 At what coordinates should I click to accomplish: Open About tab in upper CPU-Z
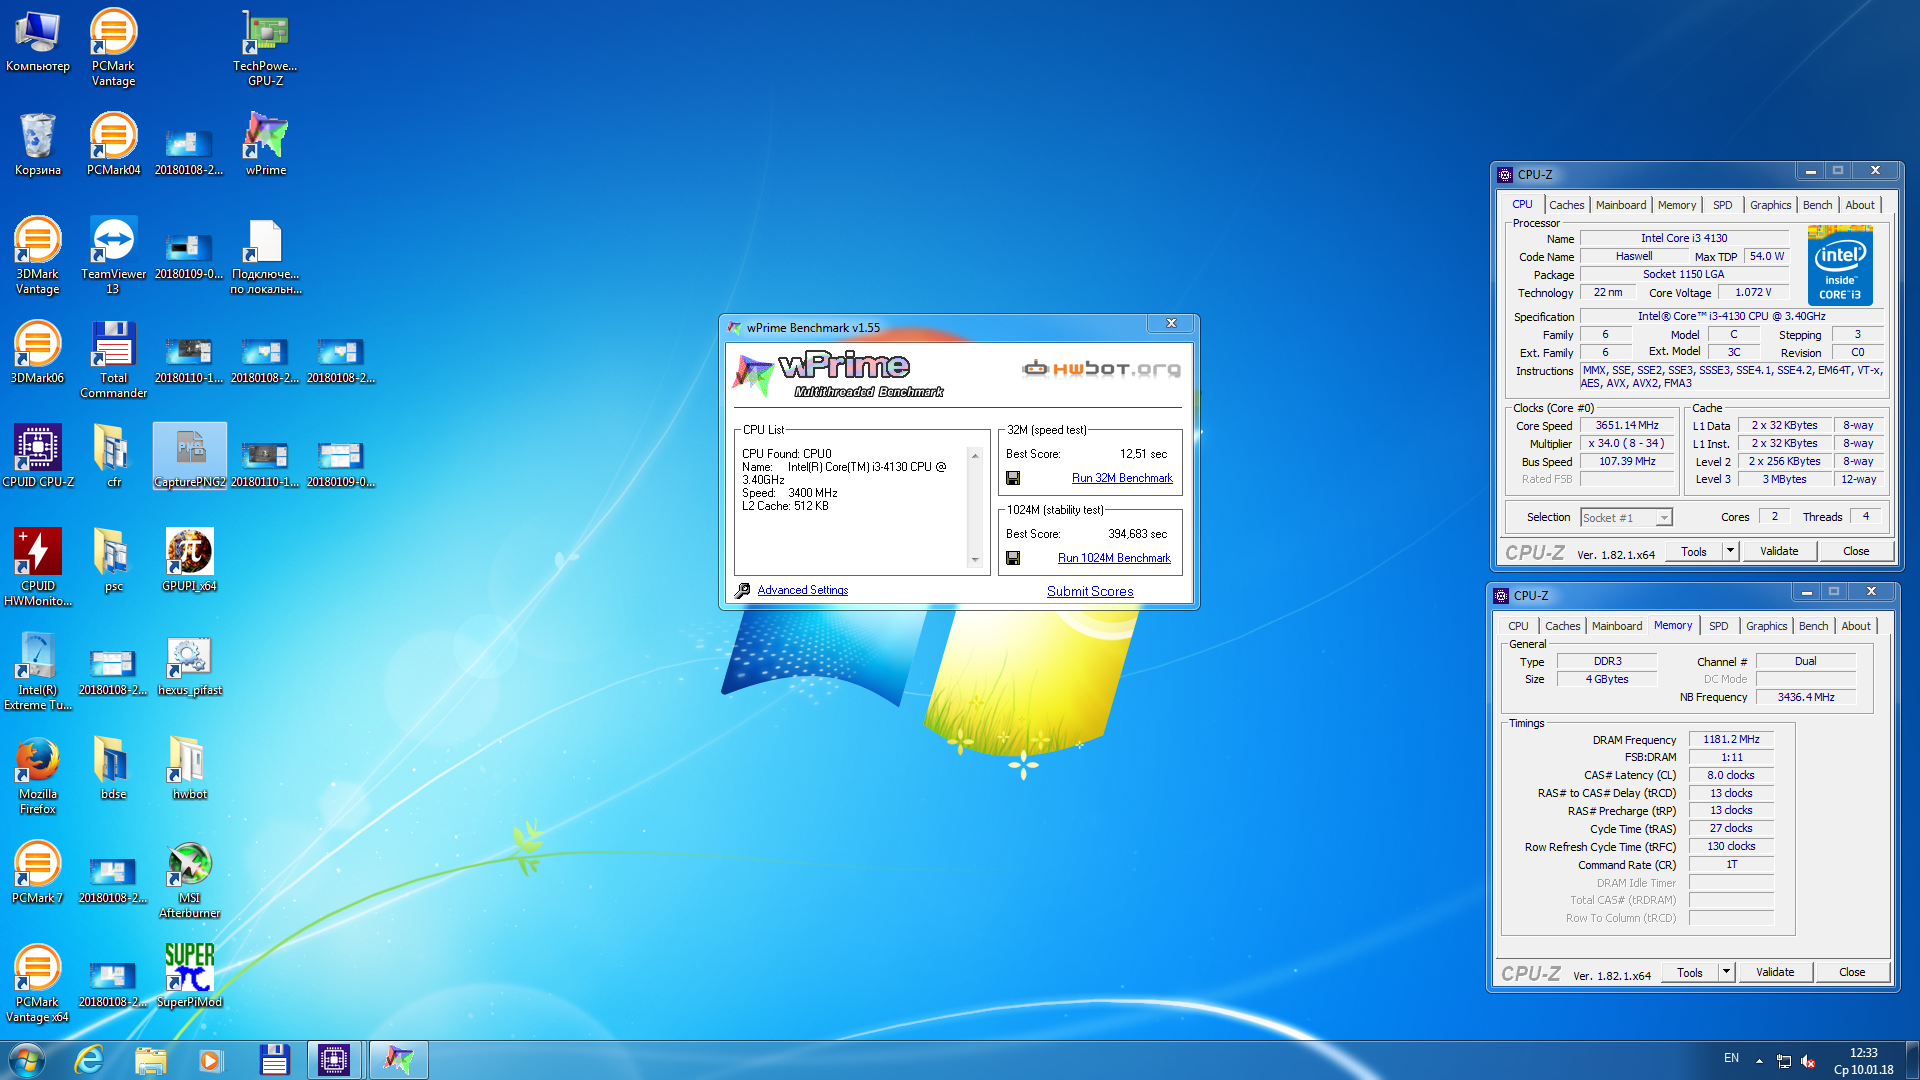[1859, 205]
